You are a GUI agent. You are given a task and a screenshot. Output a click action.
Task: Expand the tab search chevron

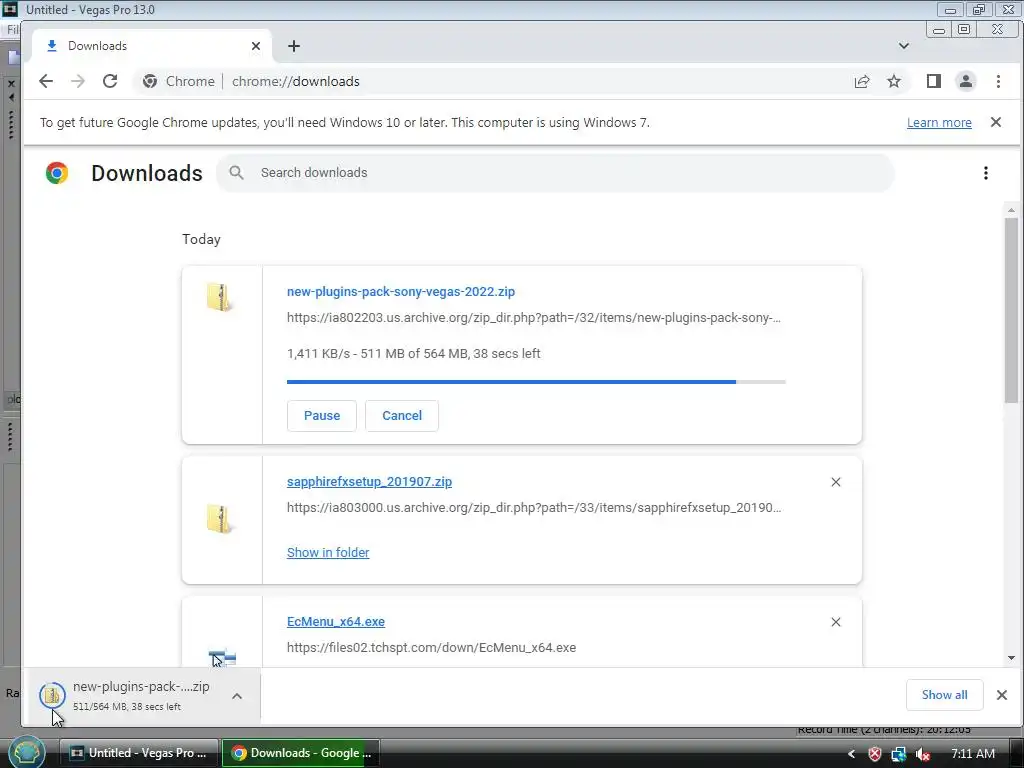904,46
